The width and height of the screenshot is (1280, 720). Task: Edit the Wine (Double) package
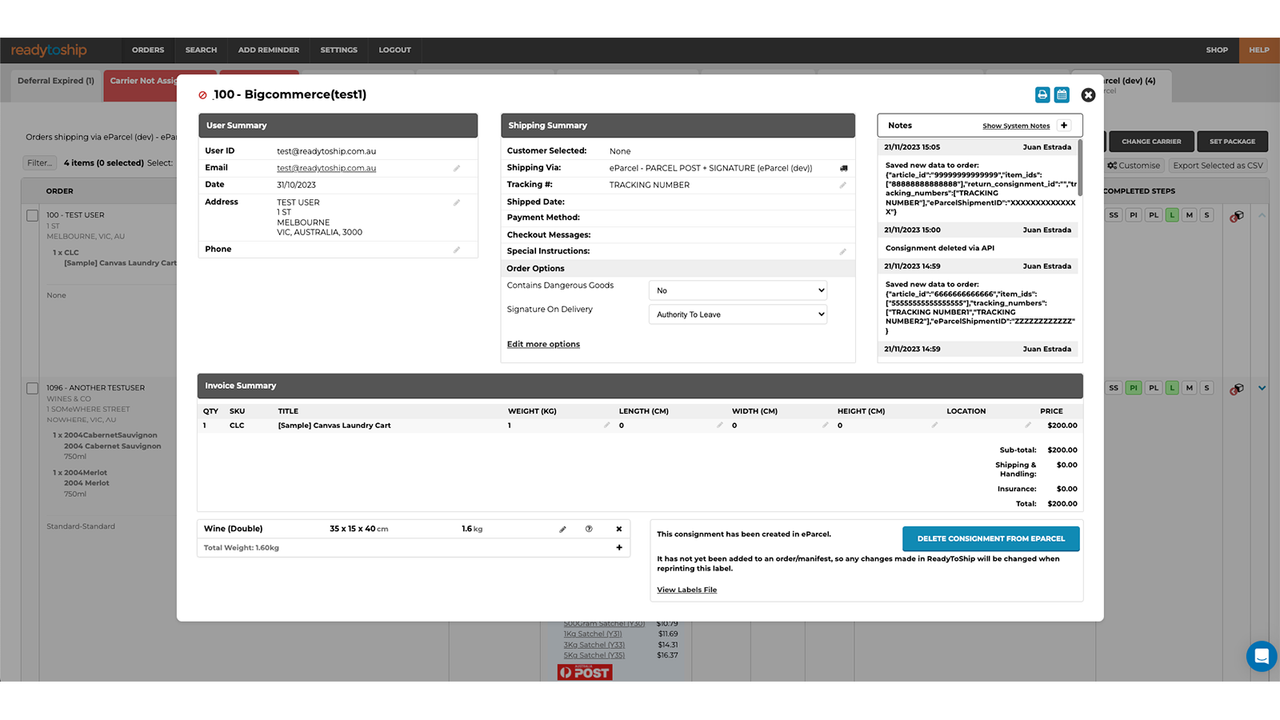(562, 529)
